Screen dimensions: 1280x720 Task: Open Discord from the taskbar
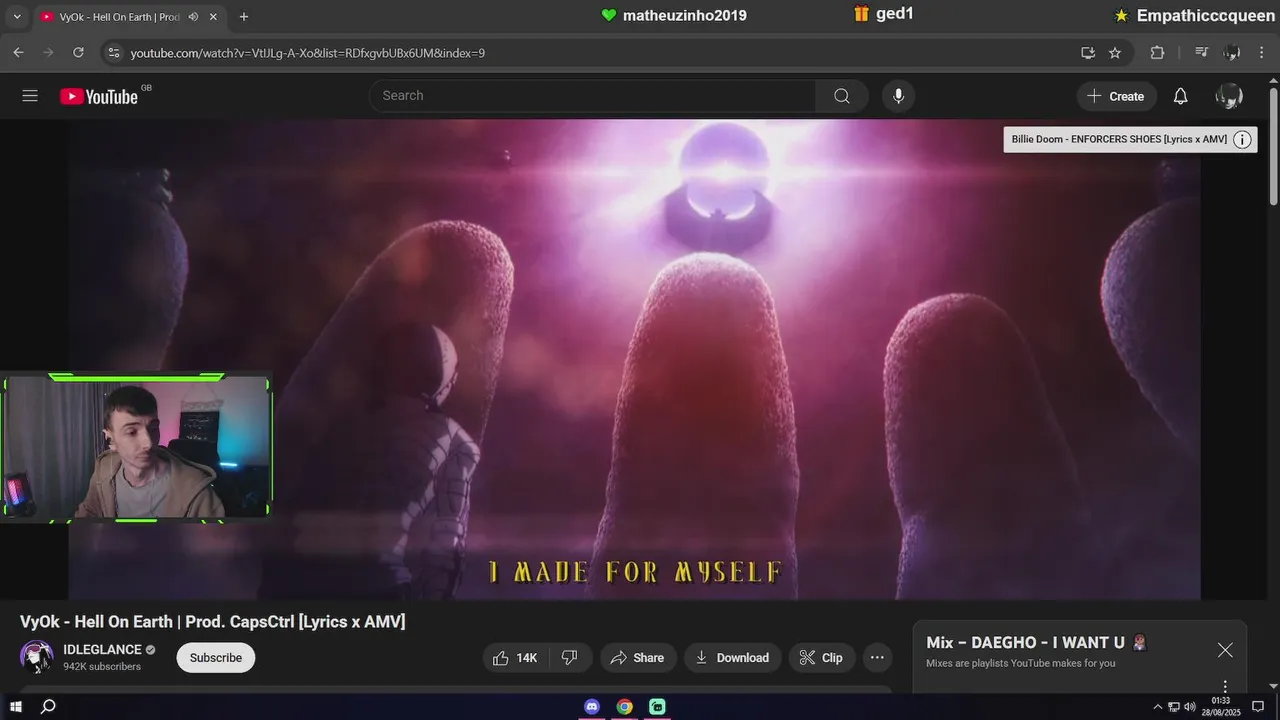(x=592, y=707)
